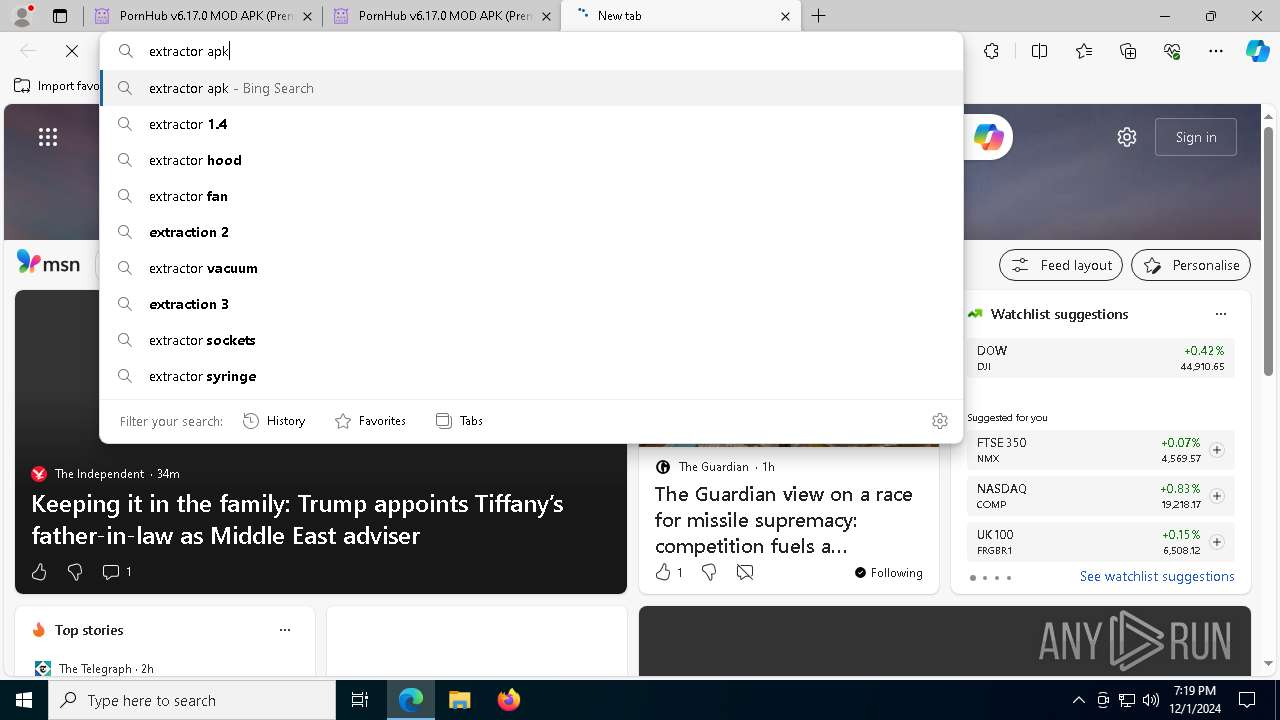Open See watchlist suggestions link

coord(1157,576)
